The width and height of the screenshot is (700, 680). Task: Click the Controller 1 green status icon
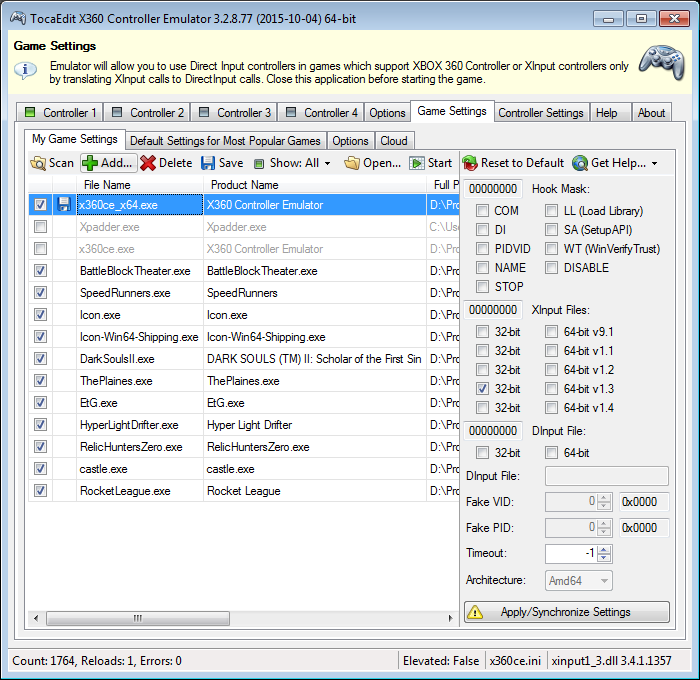30,112
